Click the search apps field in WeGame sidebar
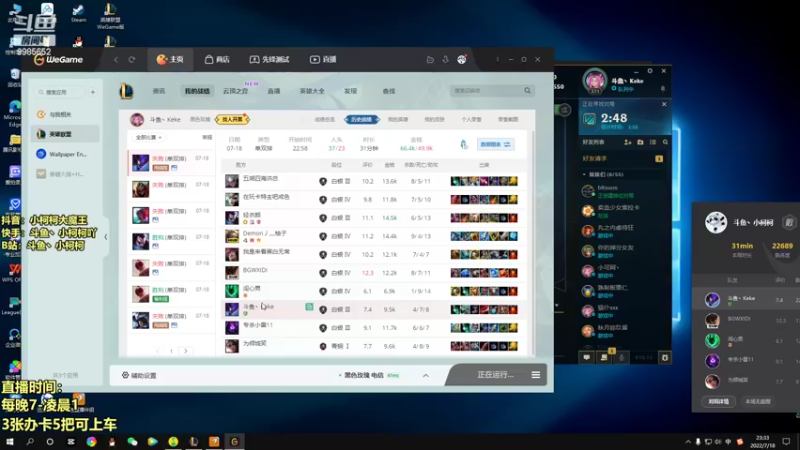This screenshot has width=800, height=450. point(60,92)
